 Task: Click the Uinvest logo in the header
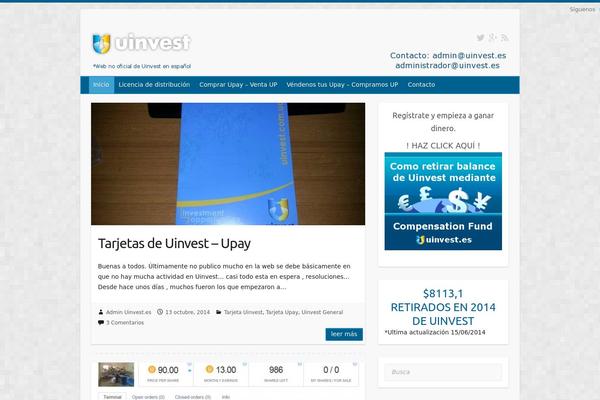point(142,43)
